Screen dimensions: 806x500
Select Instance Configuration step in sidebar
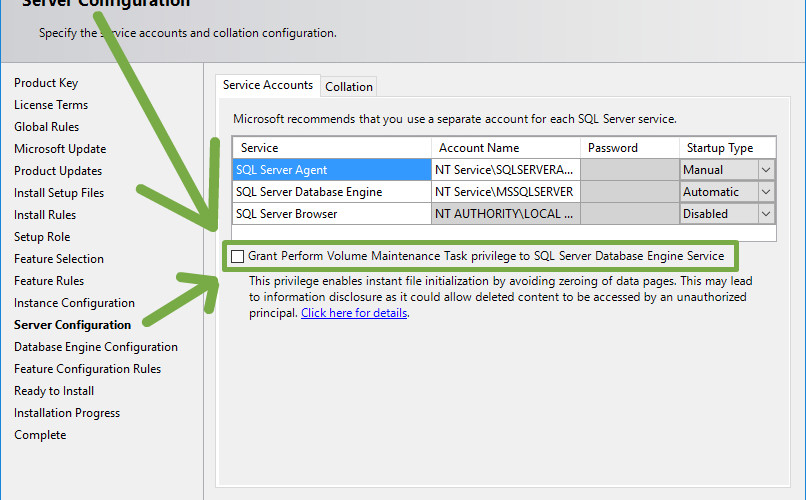74,303
